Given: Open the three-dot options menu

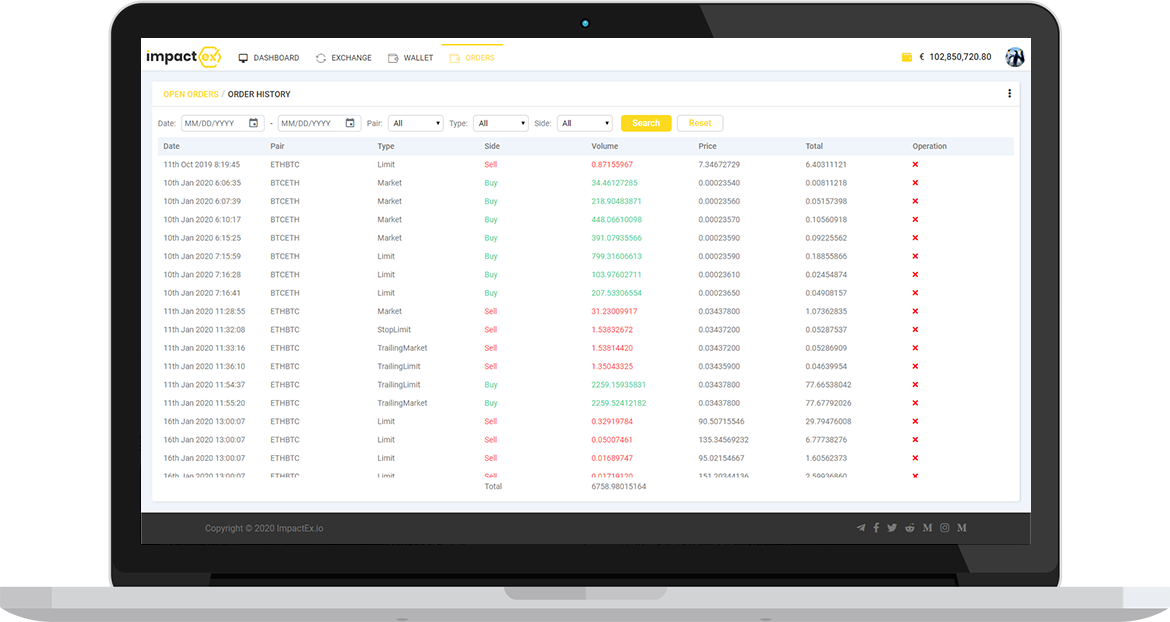Looking at the screenshot, I should tap(1009, 94).
